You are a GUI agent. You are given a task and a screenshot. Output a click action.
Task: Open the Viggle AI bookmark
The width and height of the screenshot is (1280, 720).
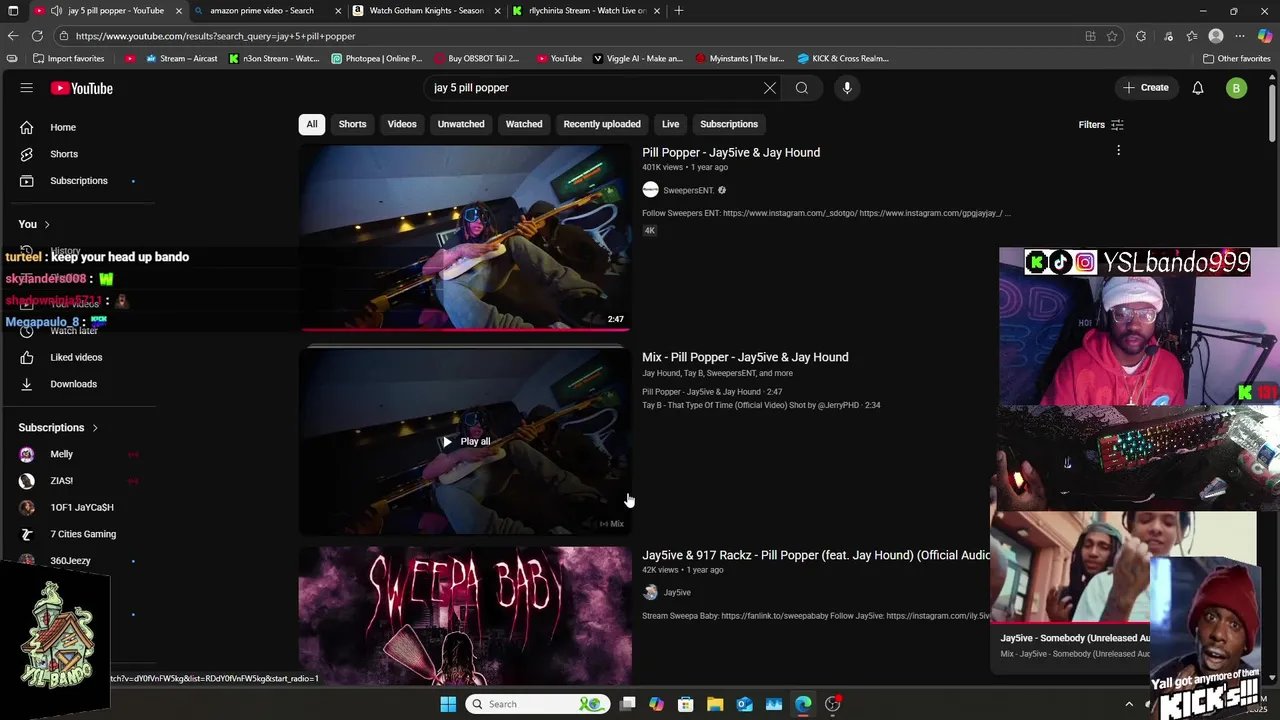point(638,59)
